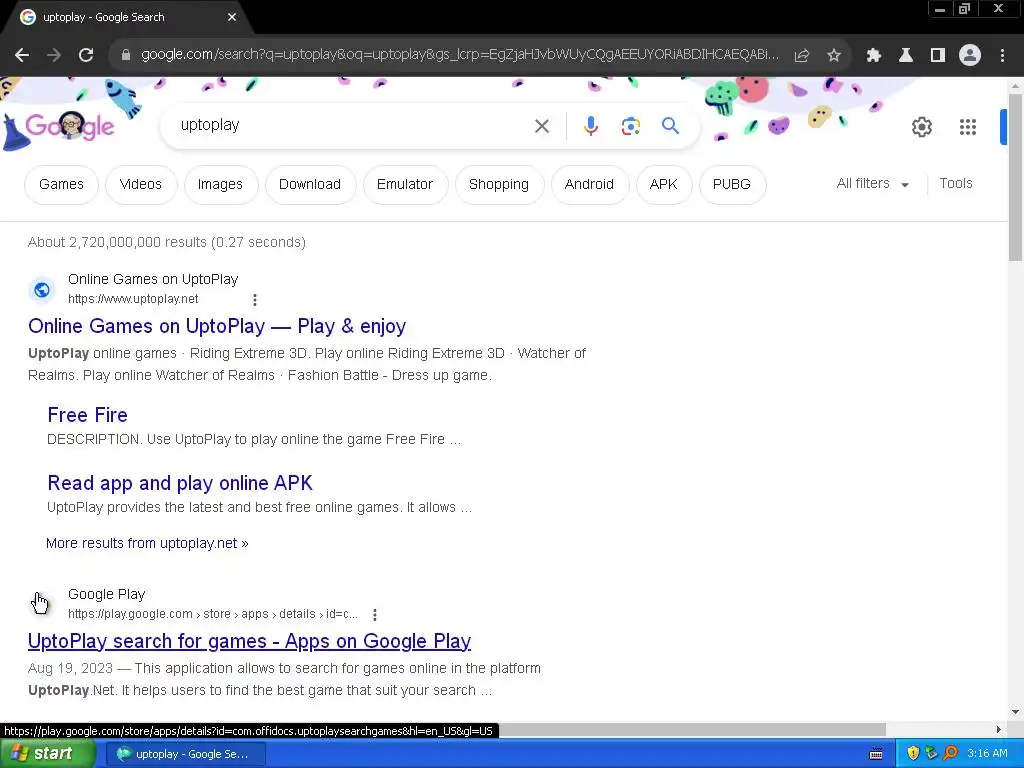This screenshot has height=768, width=1024.
Task: Reload the Google search page
Action: point(86,56)
